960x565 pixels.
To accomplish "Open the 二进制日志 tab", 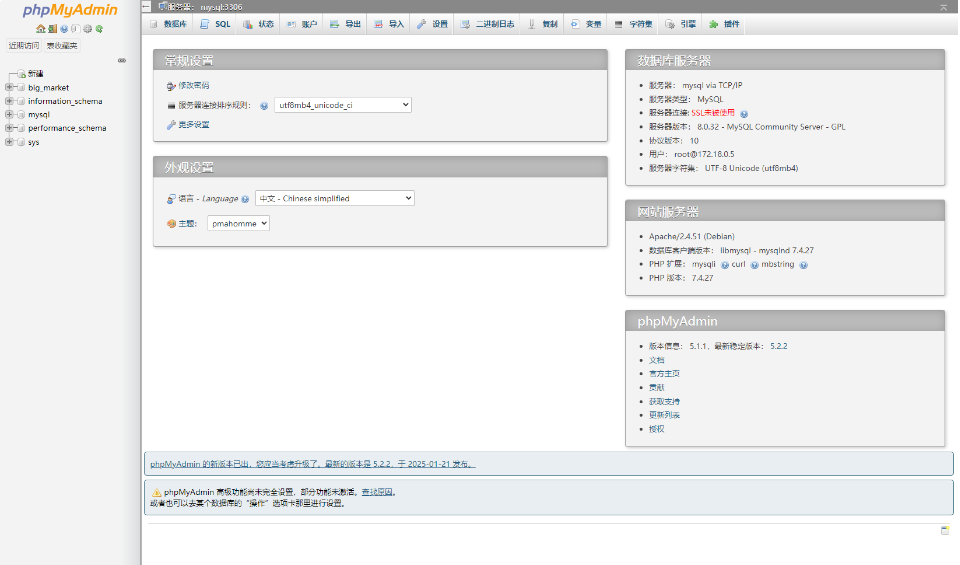I will (x=488, y=24).
